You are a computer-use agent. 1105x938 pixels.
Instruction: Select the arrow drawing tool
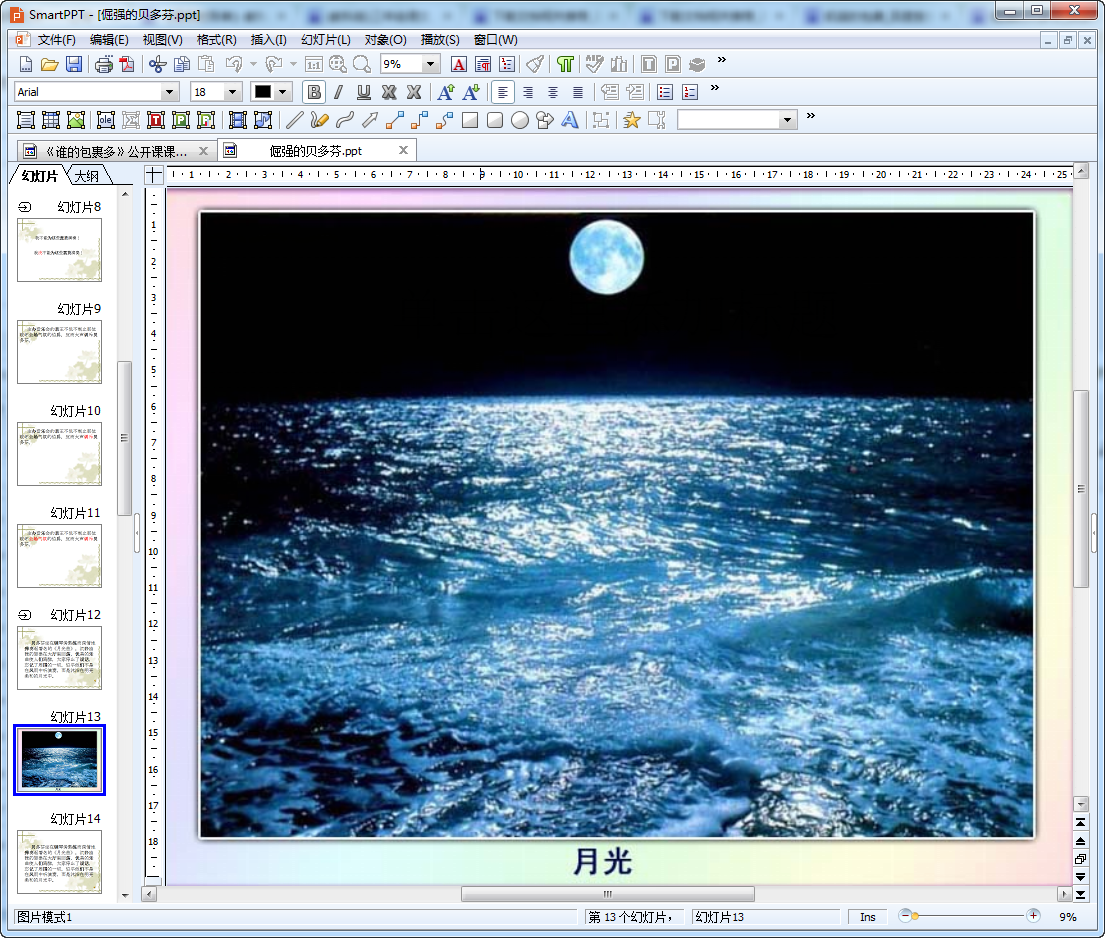pos(369,120)
